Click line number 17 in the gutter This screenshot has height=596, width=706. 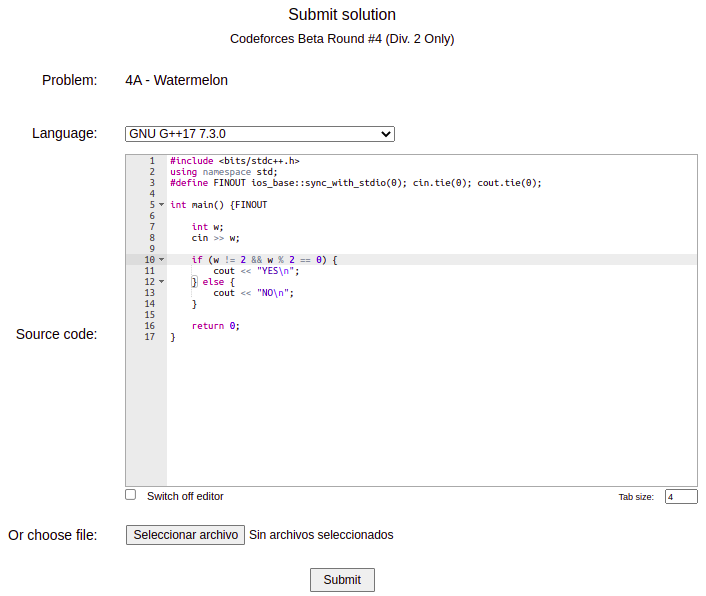coord(149,337)
